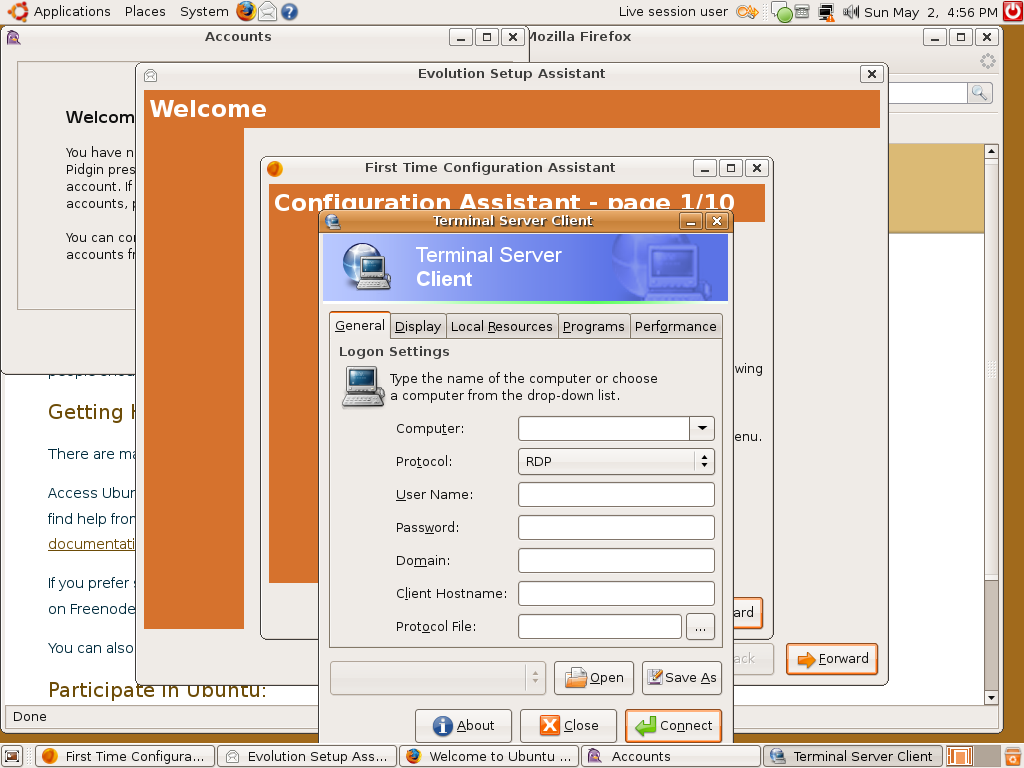
Task: Click Forward in Evolution Setup Assistant
Action: 832,659
